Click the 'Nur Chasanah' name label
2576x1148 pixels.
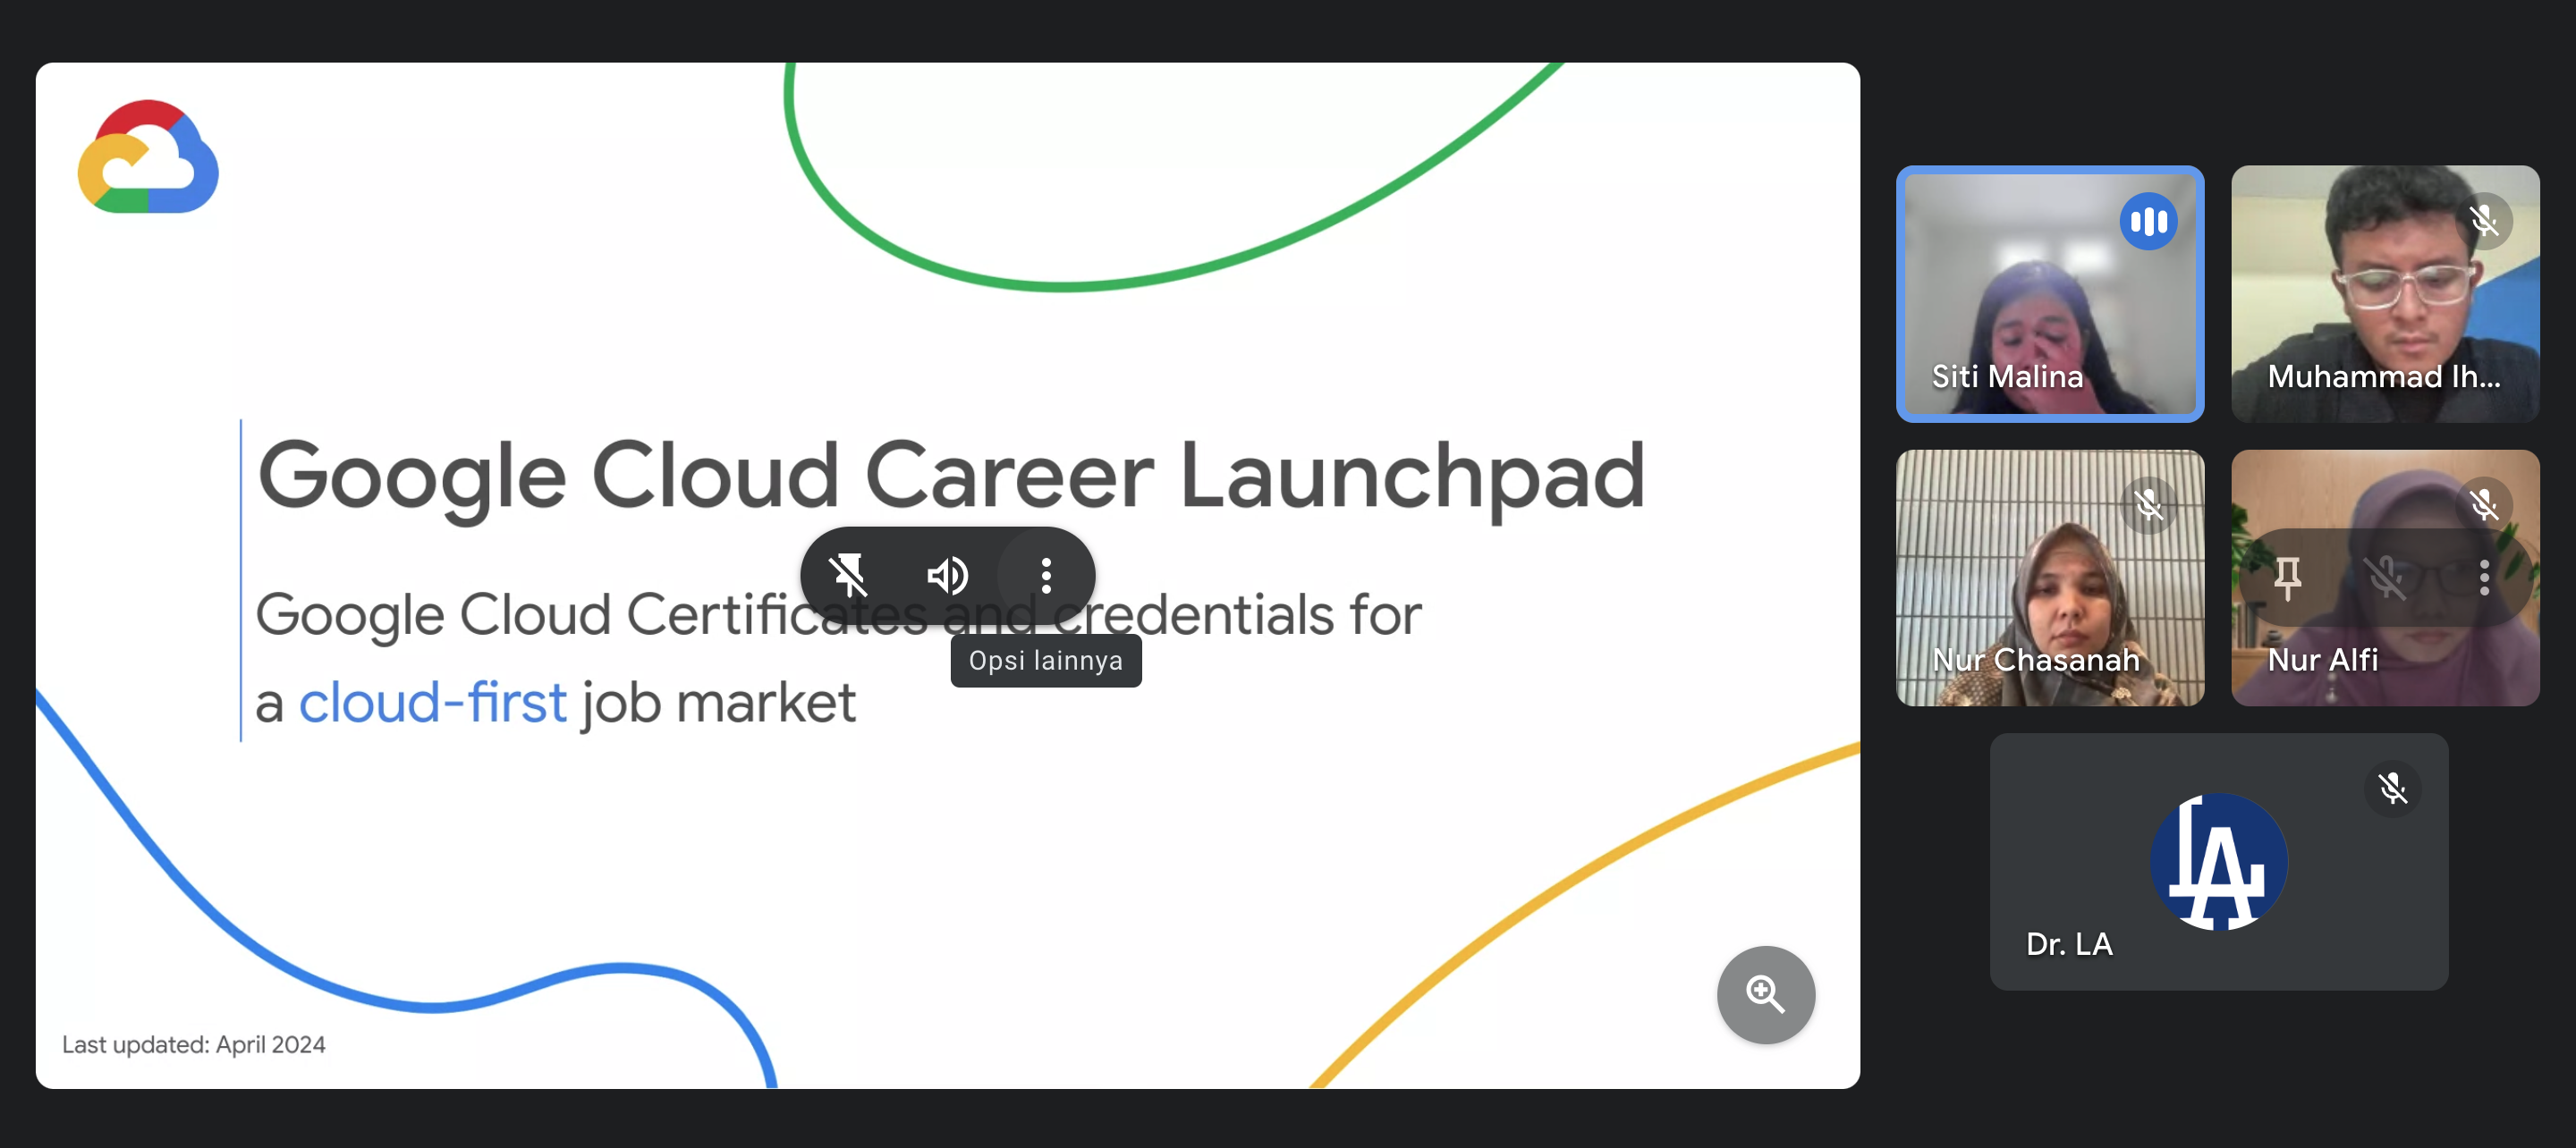2036,660
